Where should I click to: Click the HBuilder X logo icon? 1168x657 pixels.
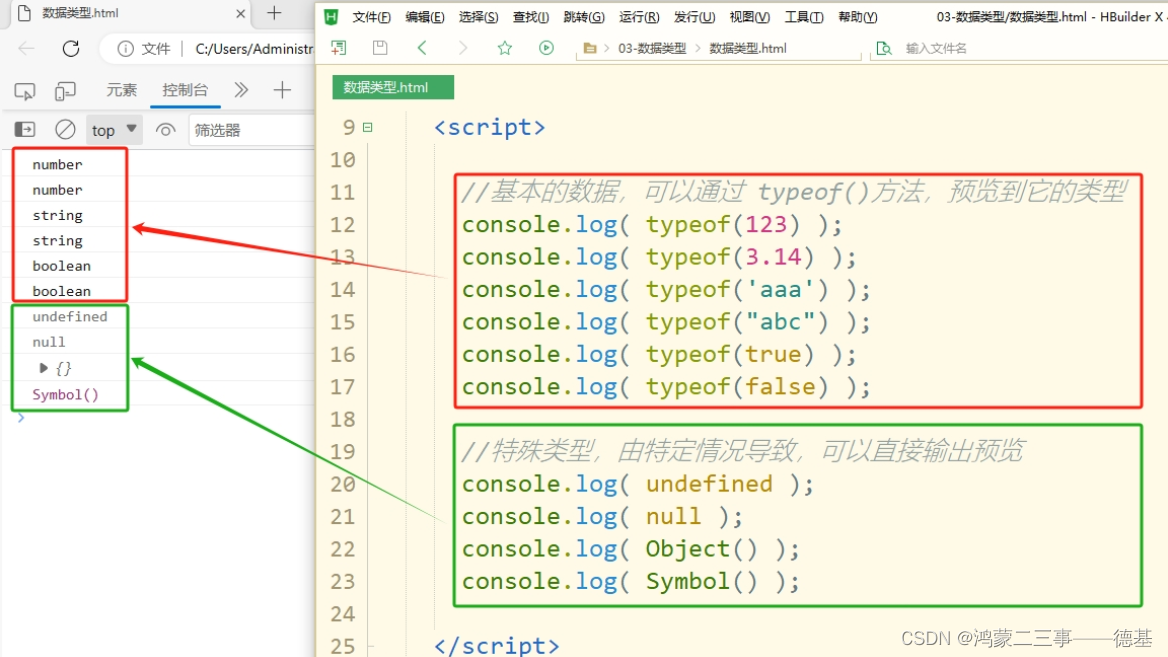331,16
